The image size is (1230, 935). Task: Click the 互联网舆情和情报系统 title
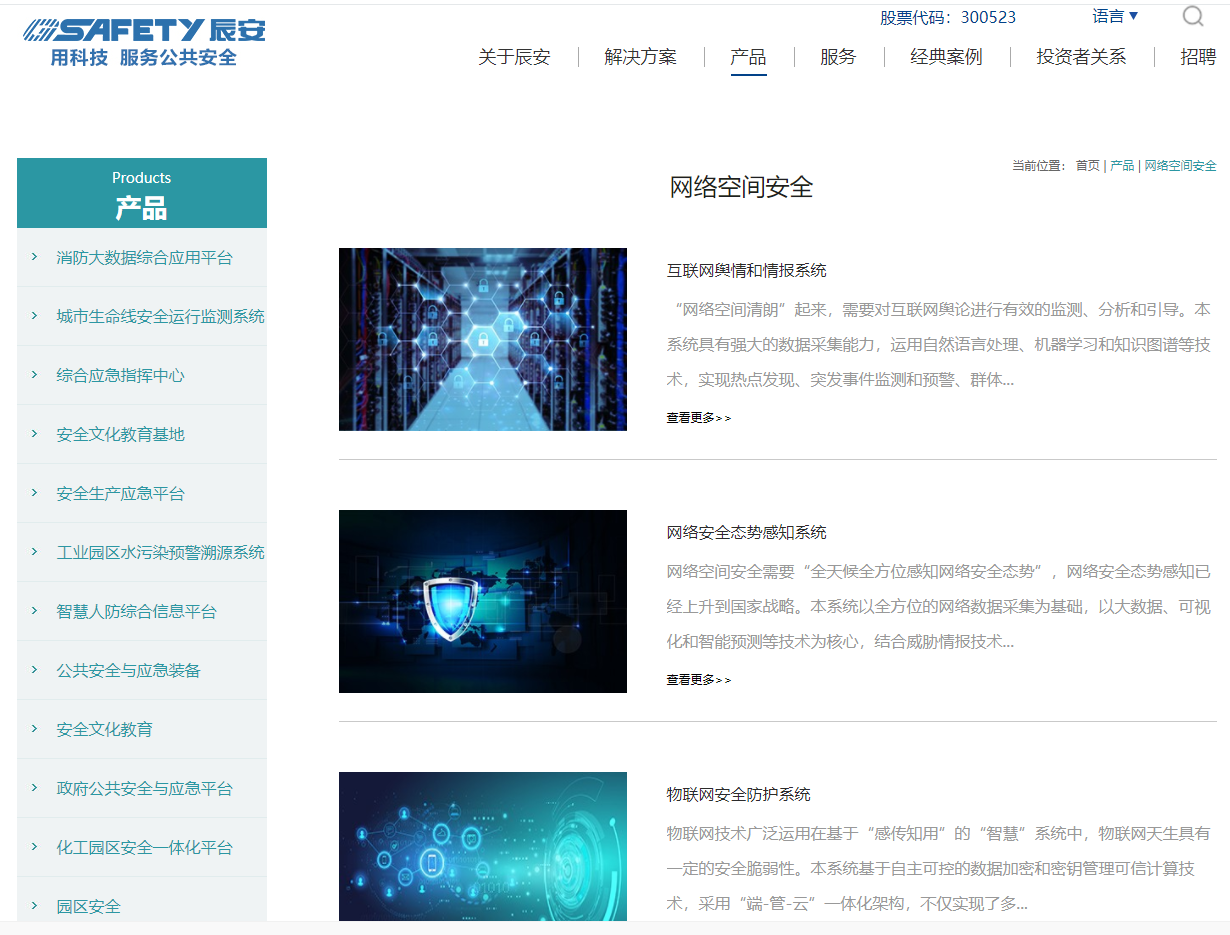pyautogui.click(x=746, y=271)
